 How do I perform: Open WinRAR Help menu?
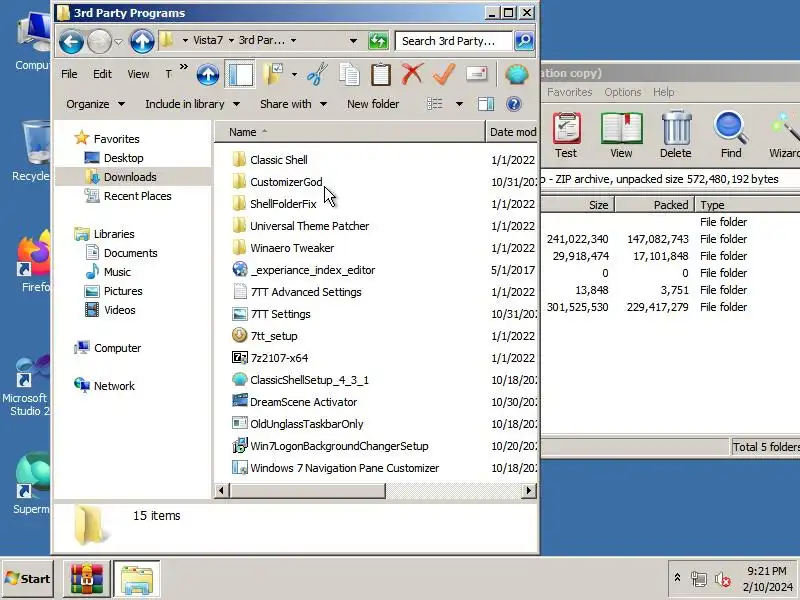click(x=663, y=92)
